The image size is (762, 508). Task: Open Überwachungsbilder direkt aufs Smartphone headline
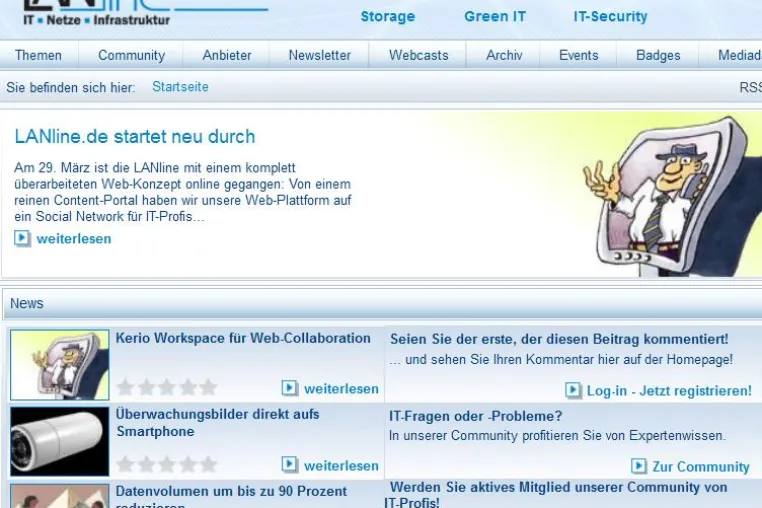click(217, 422)
